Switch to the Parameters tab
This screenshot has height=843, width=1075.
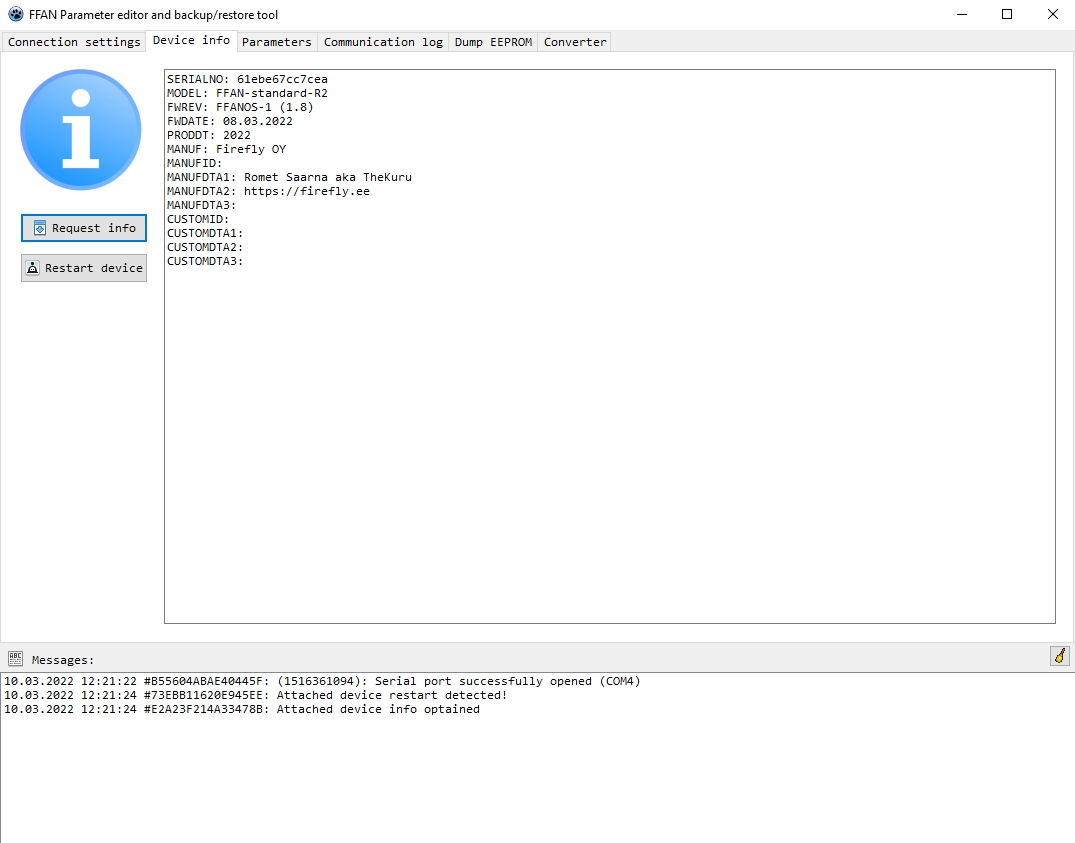(x=277, y=42)
